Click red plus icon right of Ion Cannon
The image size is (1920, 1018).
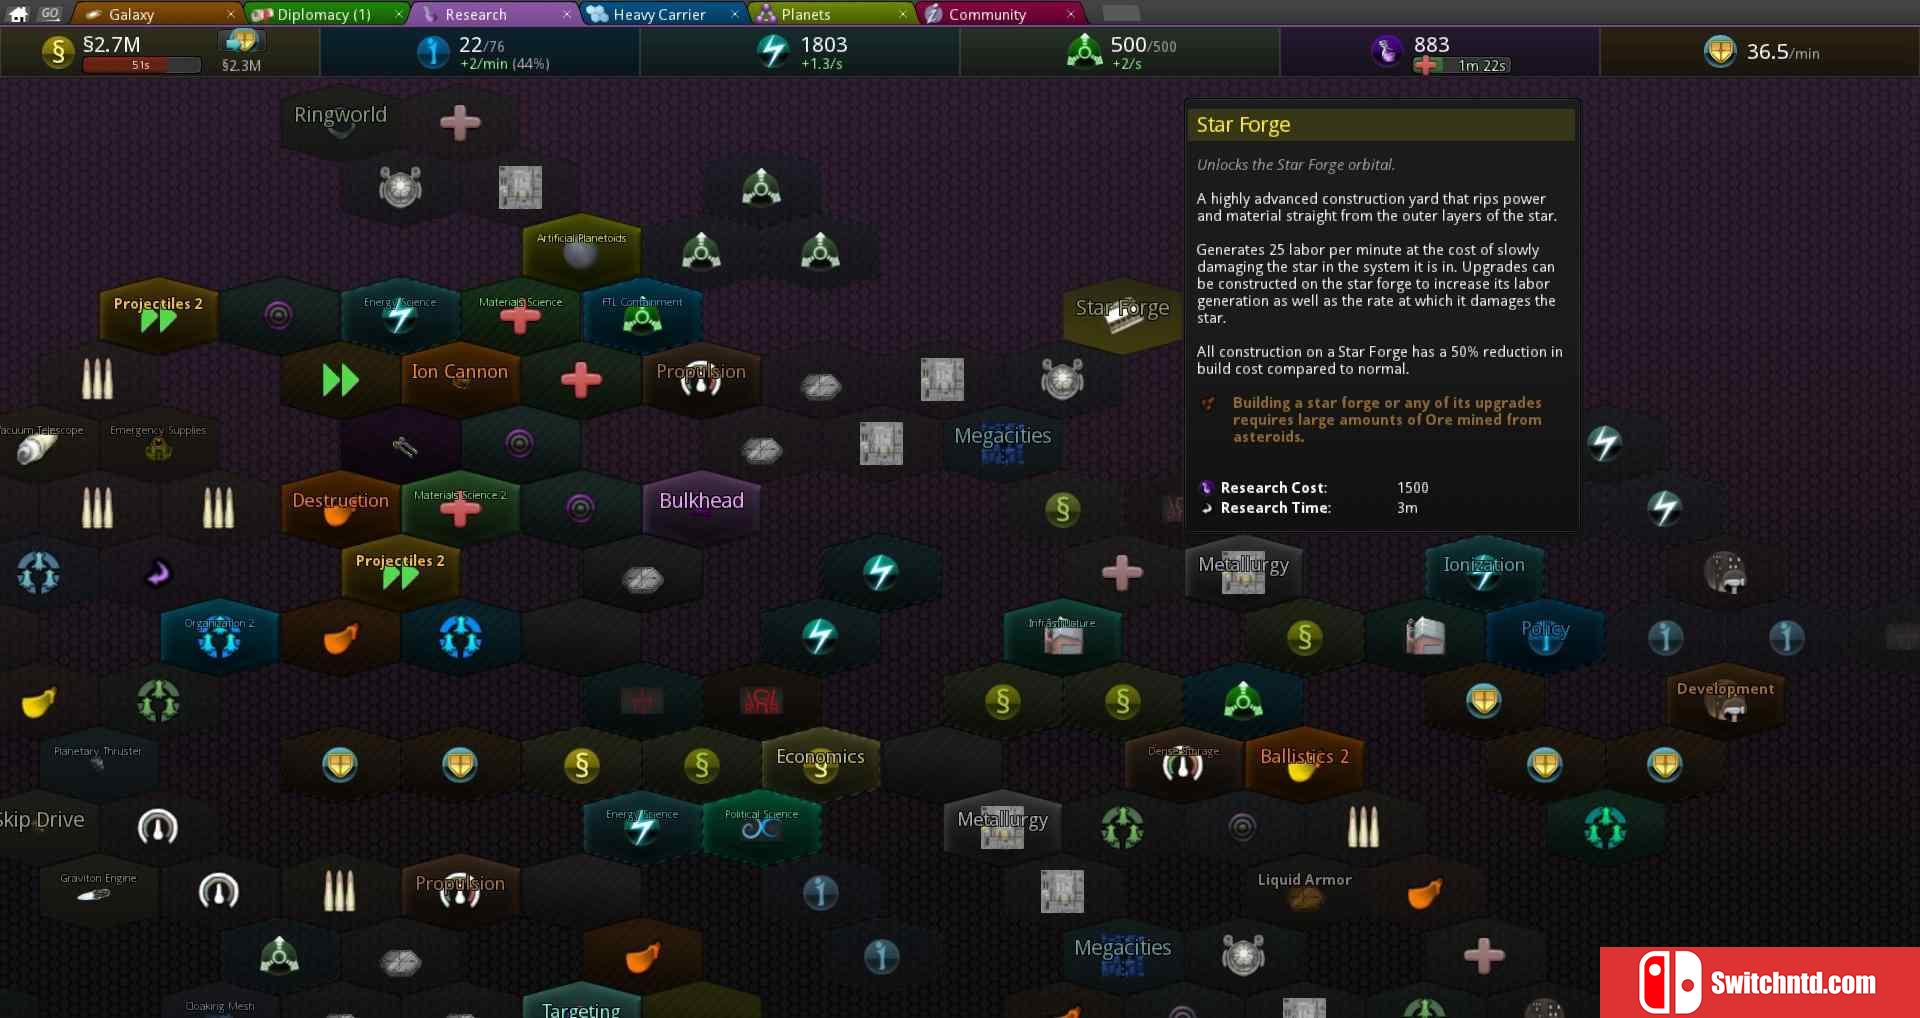point(581,379)
